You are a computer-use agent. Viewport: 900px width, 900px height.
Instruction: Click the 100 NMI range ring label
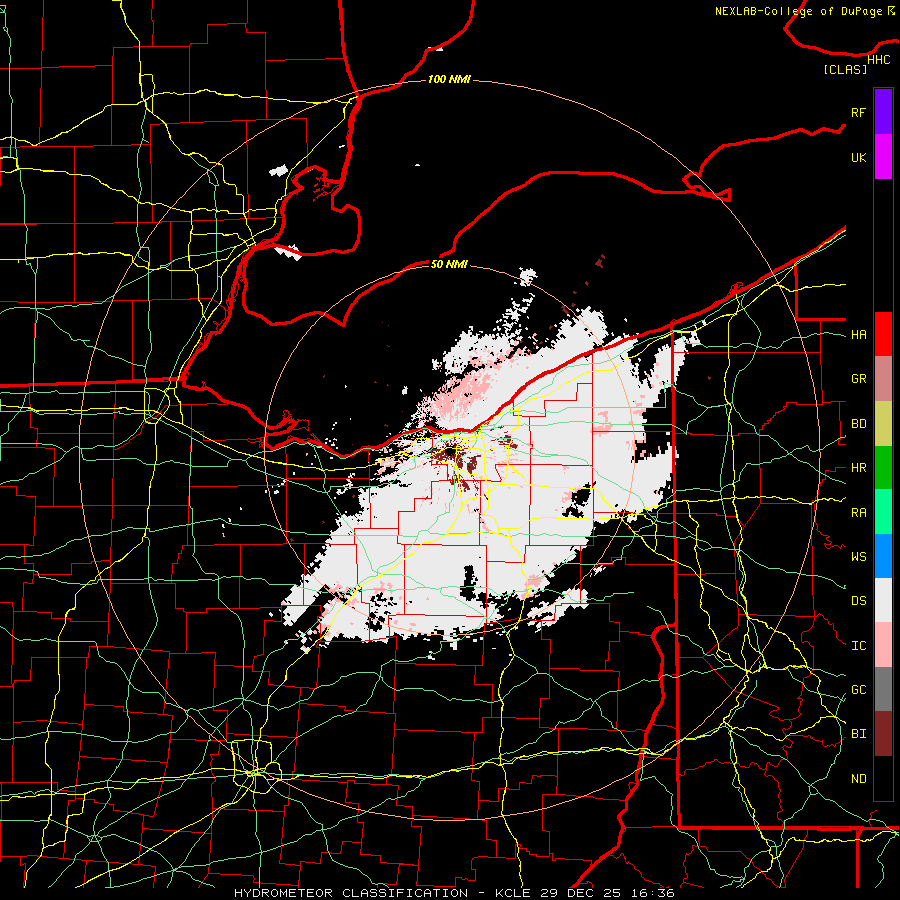449,79
